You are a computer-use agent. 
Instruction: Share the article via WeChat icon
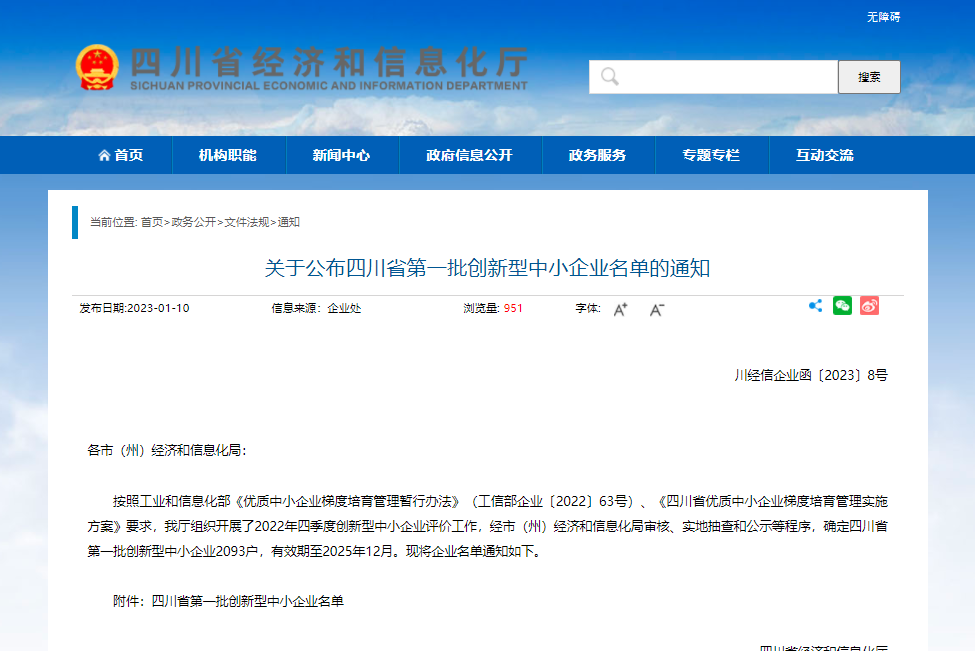[842, 306]
